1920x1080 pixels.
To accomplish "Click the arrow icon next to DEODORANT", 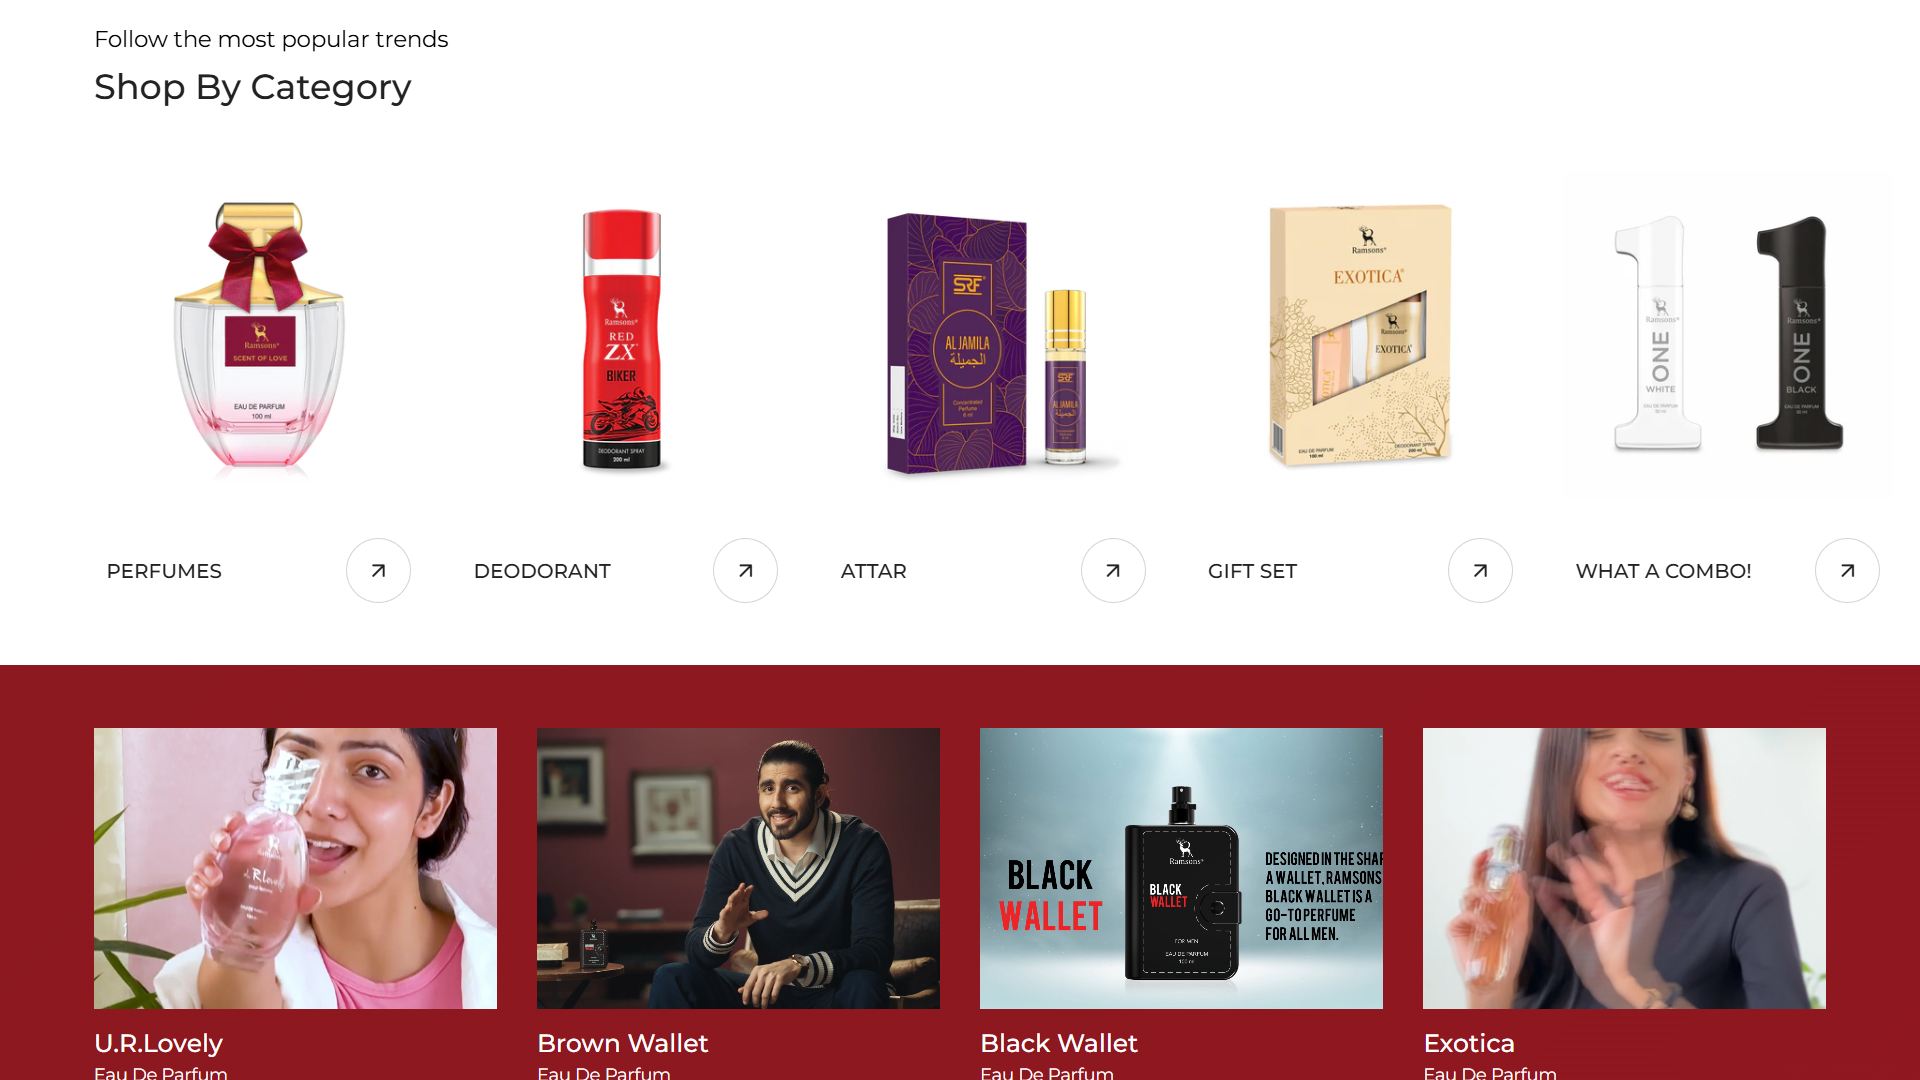I will [x=745, y=571].
